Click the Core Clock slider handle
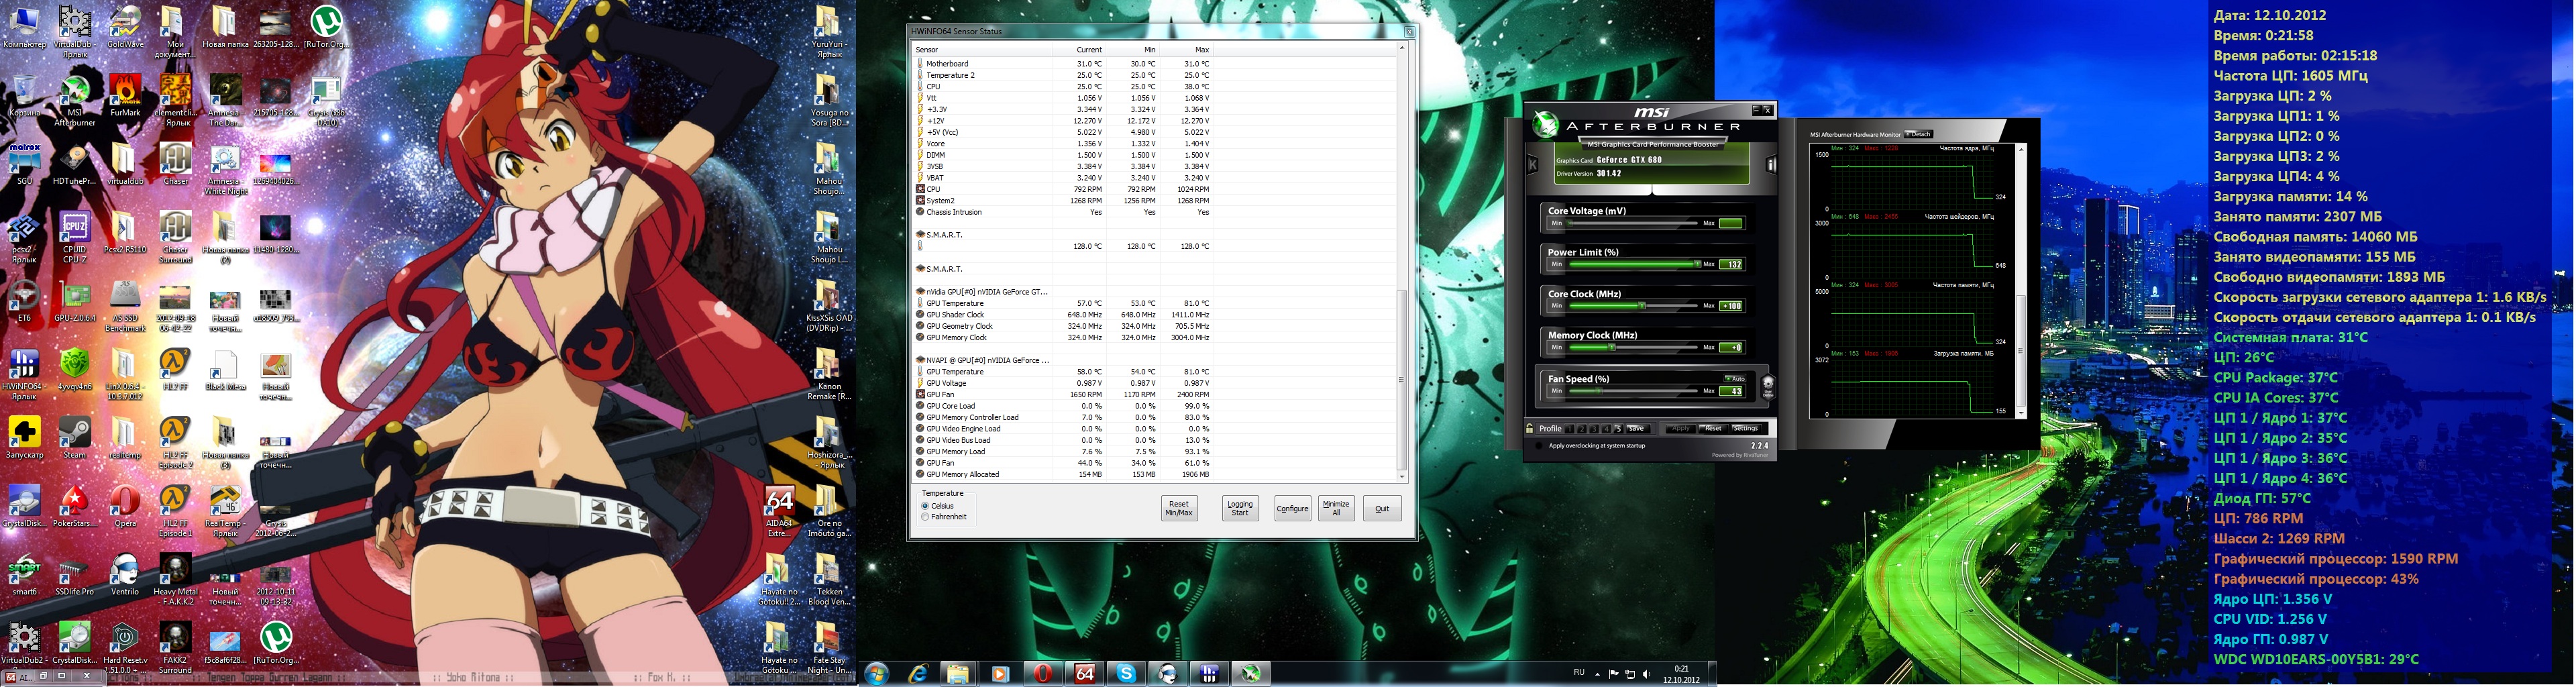 tap(1642, 306)
